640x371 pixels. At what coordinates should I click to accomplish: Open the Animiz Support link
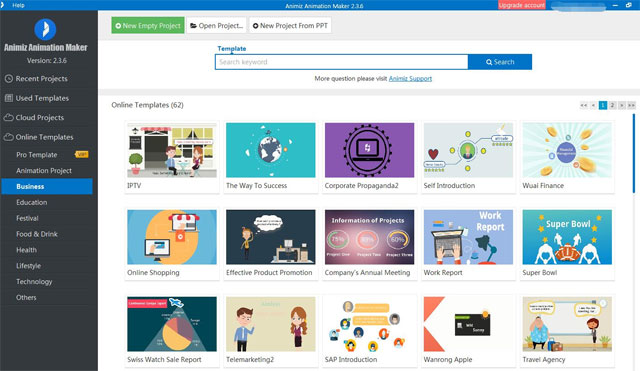(x=410, y=79)
